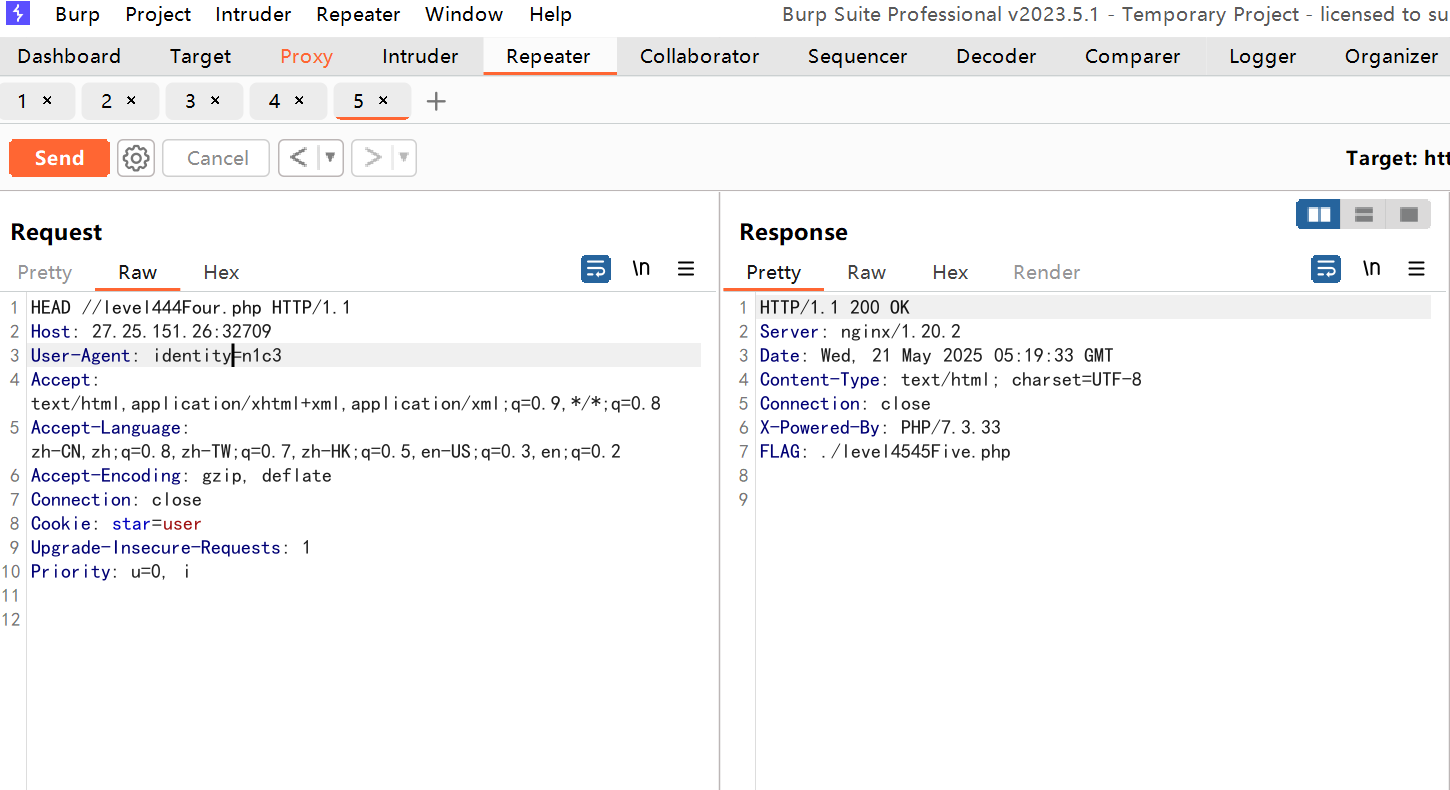Open Repeater settings gear icon
The image size is (1450, 790).
tap(136, 158)
